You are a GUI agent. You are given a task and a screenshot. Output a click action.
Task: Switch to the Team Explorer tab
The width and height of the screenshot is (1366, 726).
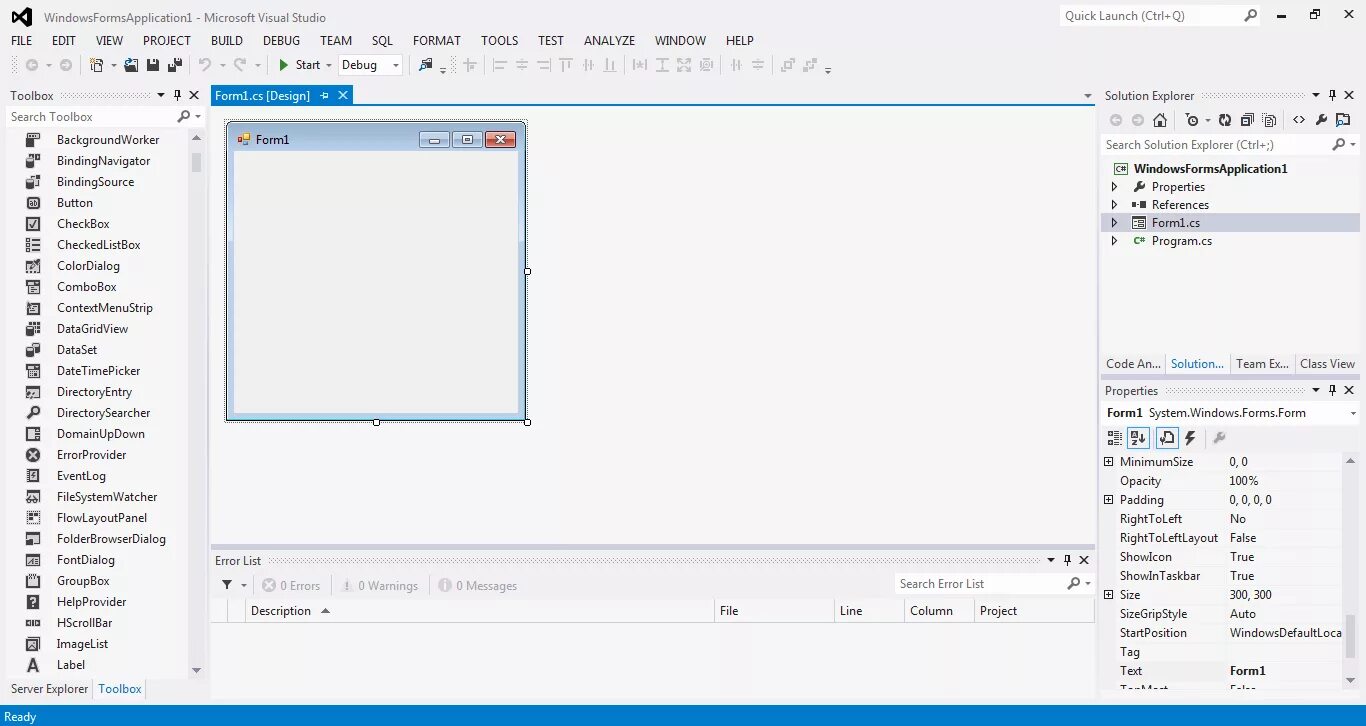pos(1263,364)
